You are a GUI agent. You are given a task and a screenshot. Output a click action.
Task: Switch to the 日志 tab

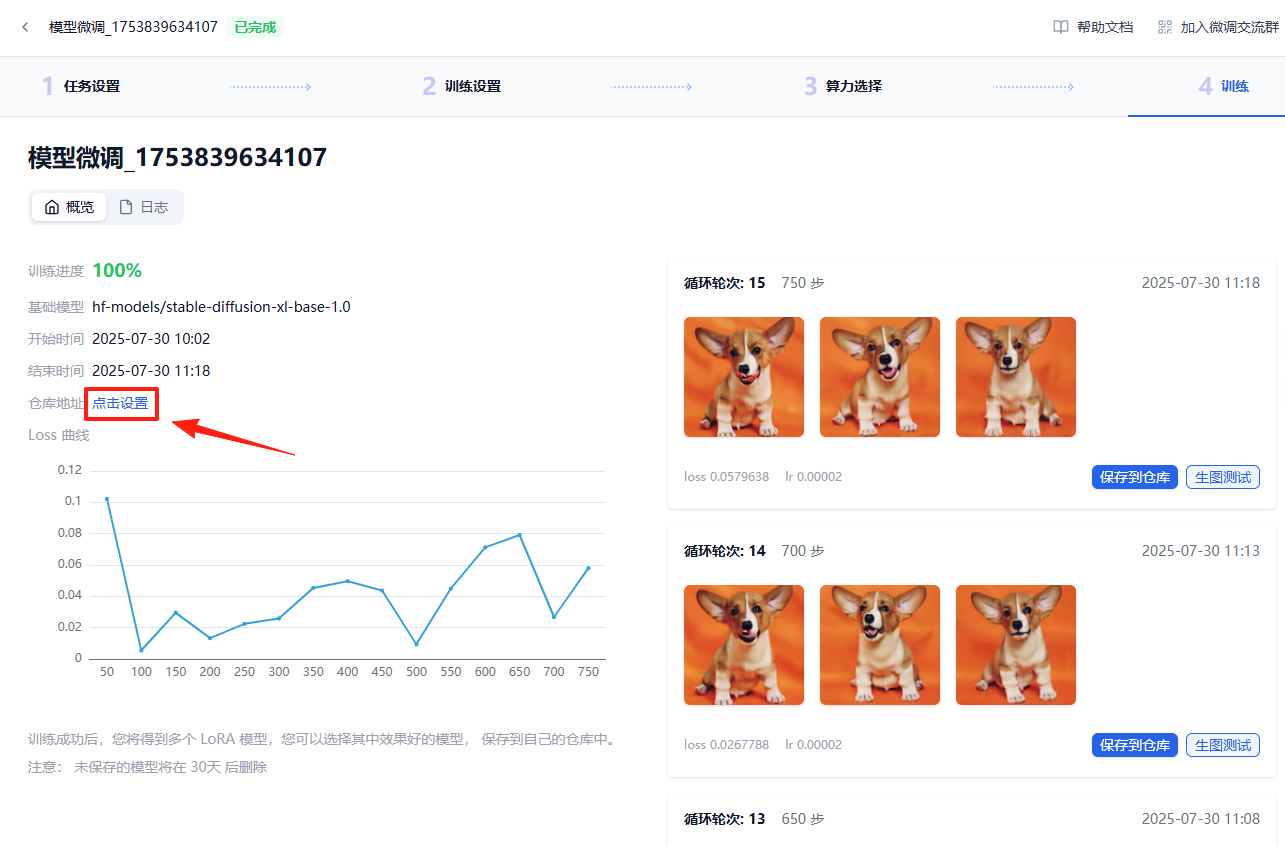coord(144,207)
